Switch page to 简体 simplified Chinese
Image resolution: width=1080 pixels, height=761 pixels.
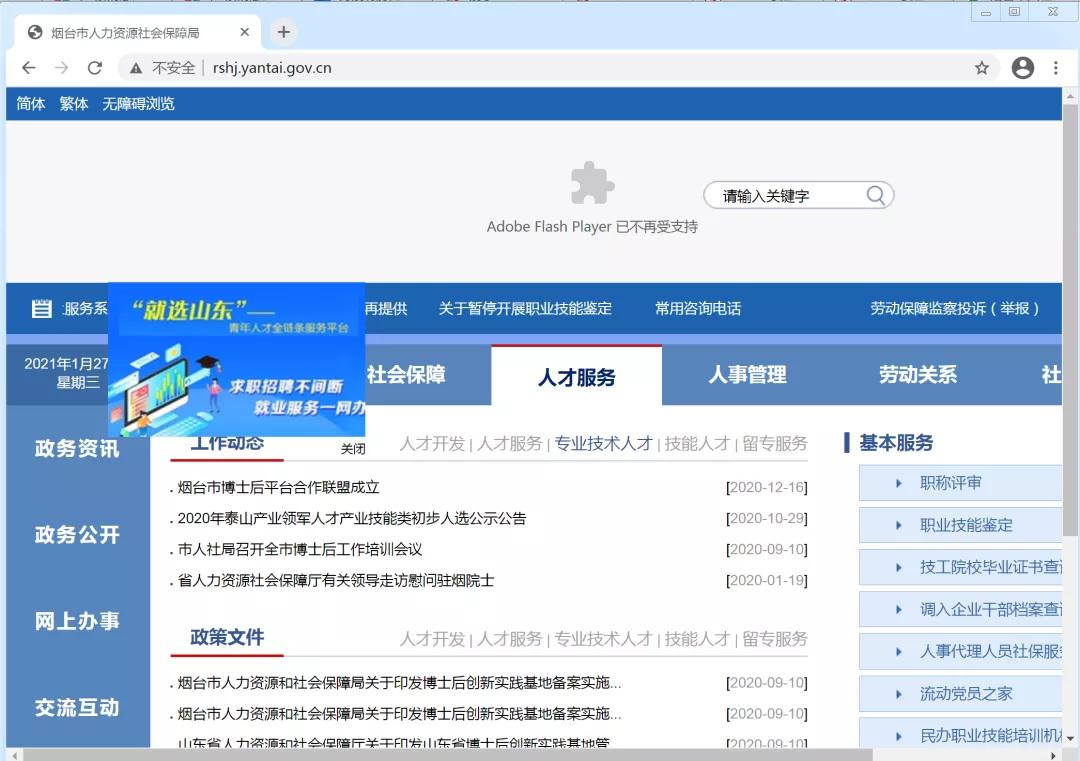click(x=30, y=103)
